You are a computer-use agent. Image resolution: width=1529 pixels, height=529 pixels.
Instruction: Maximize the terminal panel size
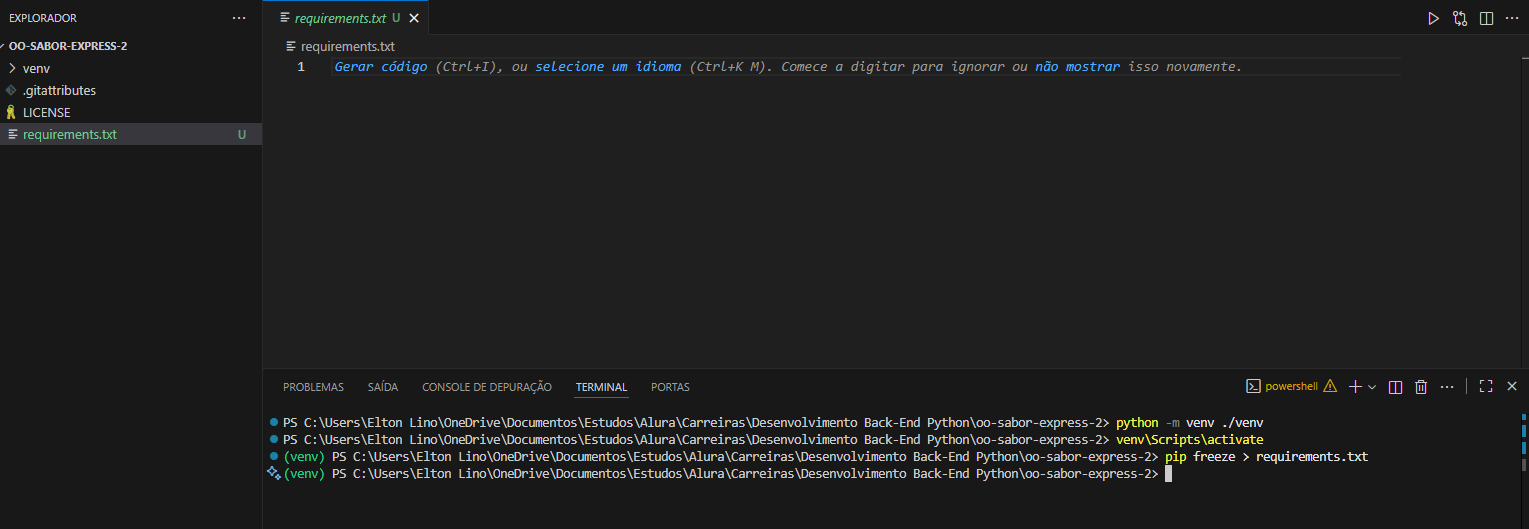point(1486,387)
